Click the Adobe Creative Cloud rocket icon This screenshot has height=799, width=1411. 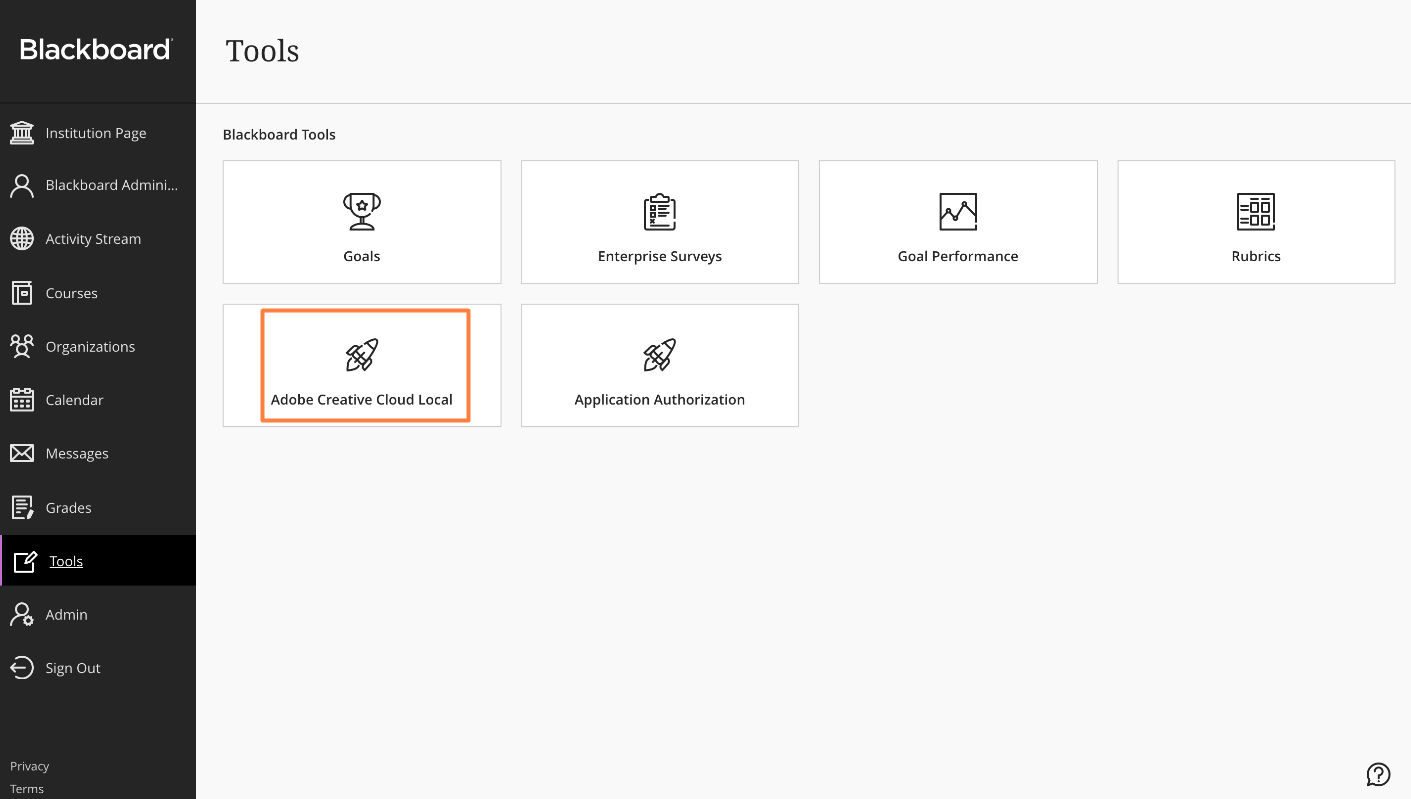click(x=361, y=355)
